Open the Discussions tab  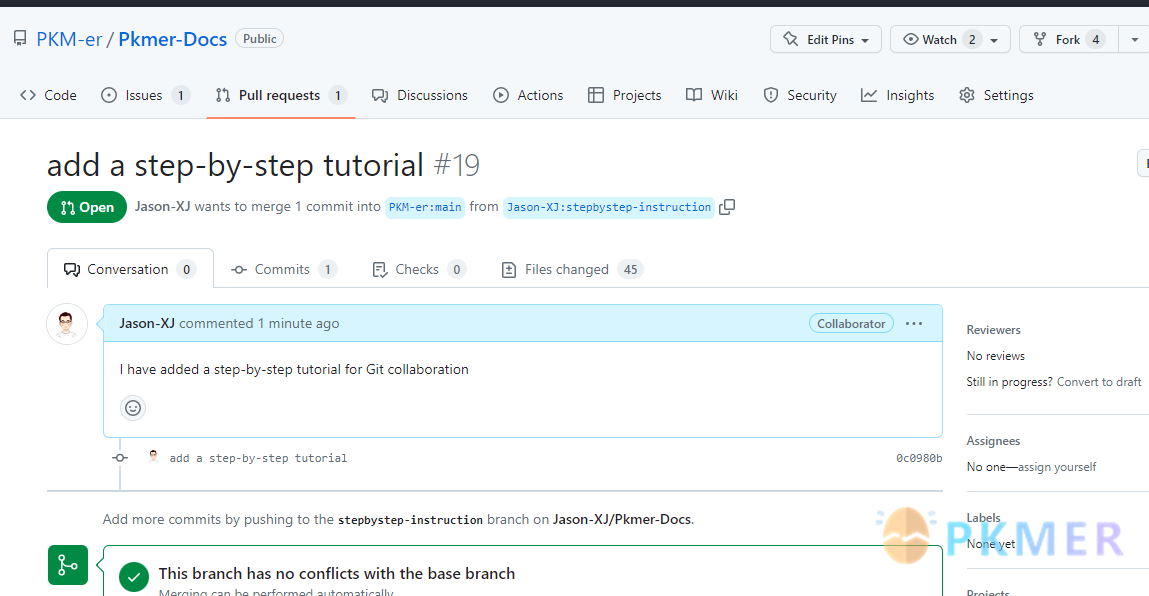[420, 95]
